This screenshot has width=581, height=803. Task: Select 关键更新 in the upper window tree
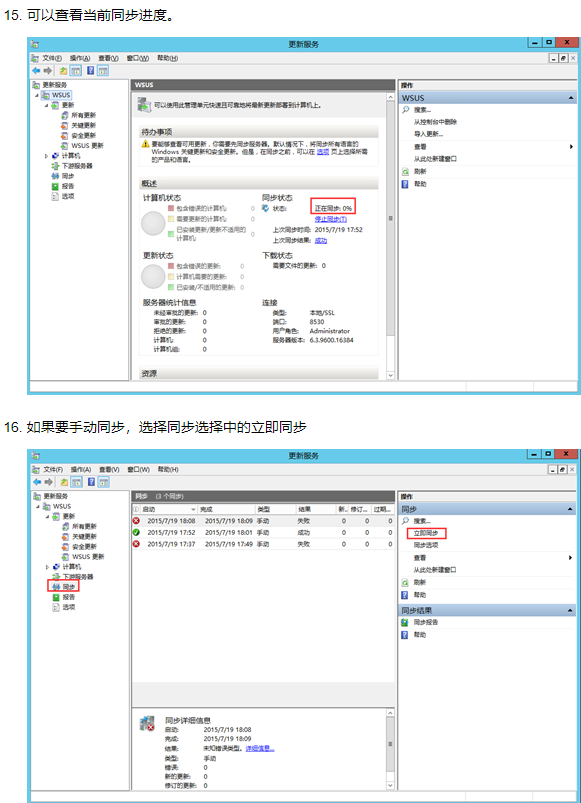pos(78,125)
